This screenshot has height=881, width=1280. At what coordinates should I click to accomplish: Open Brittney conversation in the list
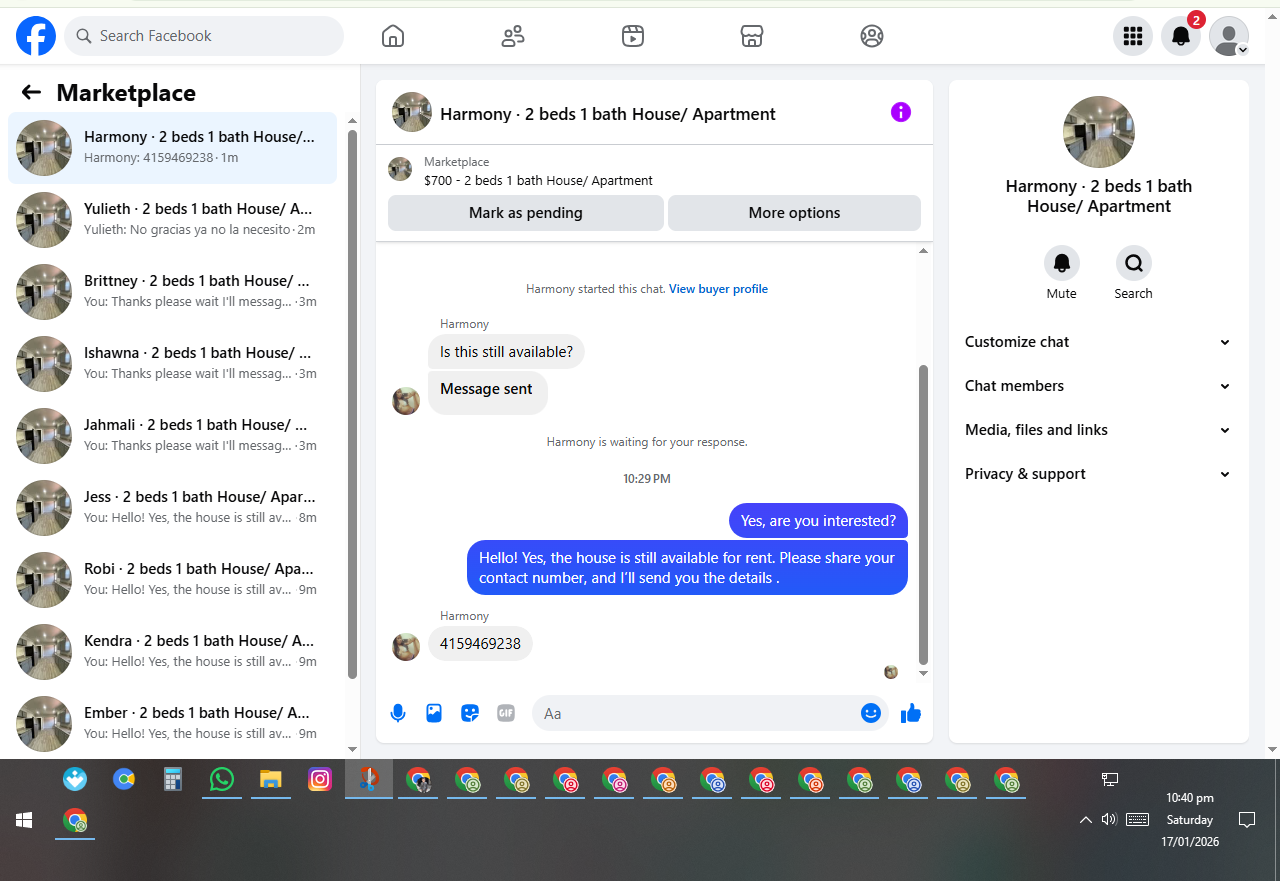[172, 292]
